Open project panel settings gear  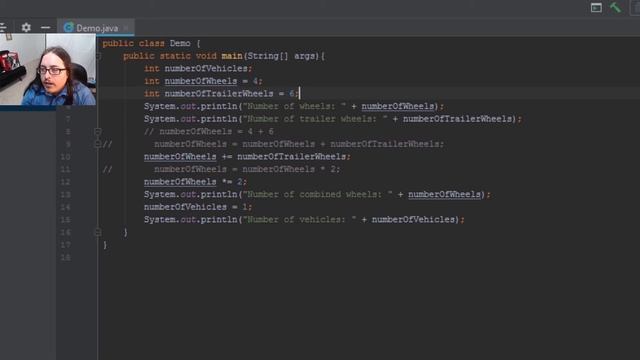tap(26, 27)
